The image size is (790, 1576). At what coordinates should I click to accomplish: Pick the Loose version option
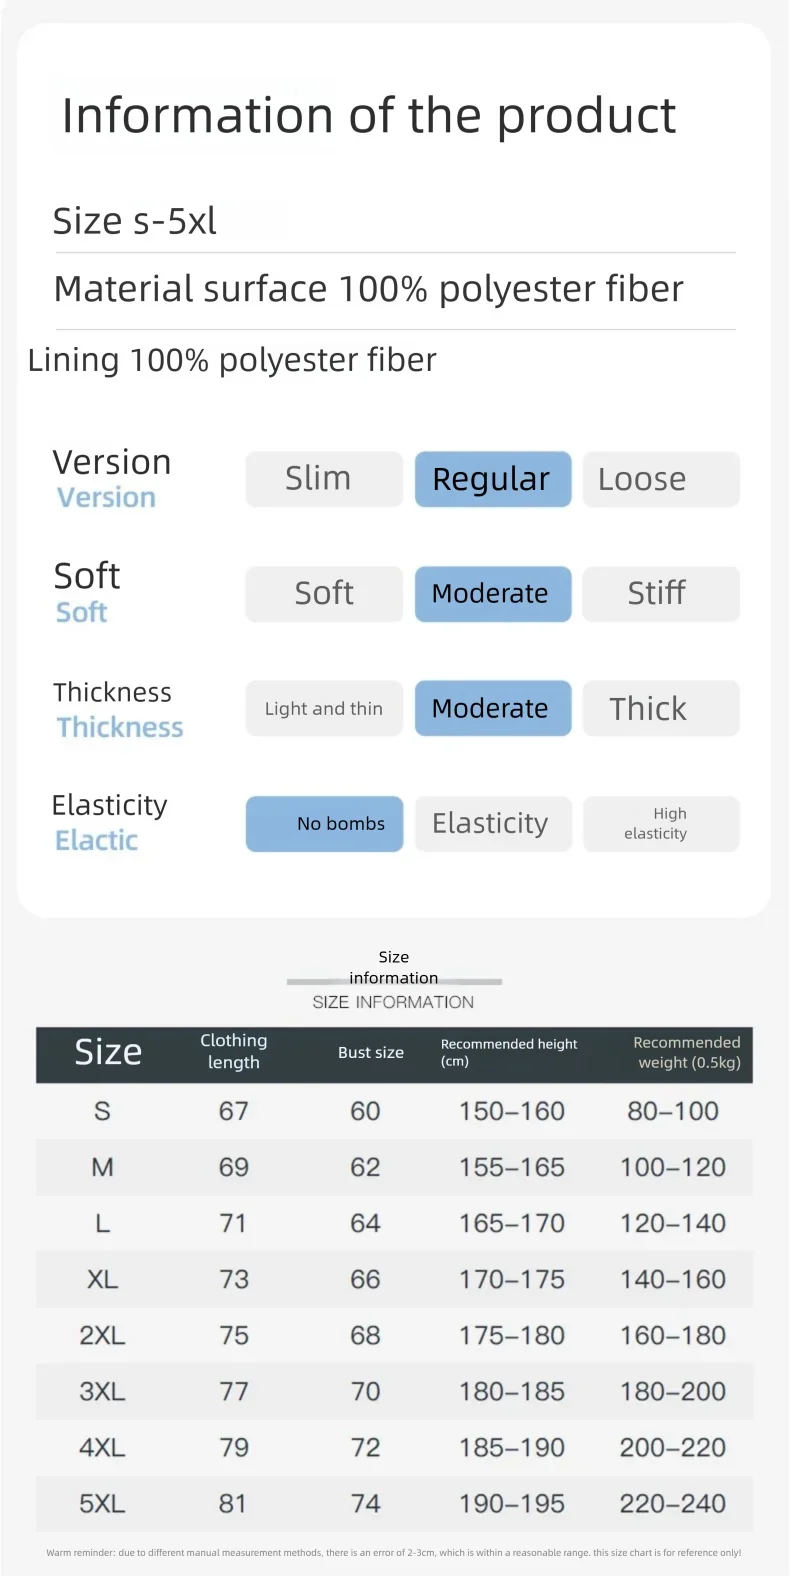661,479
